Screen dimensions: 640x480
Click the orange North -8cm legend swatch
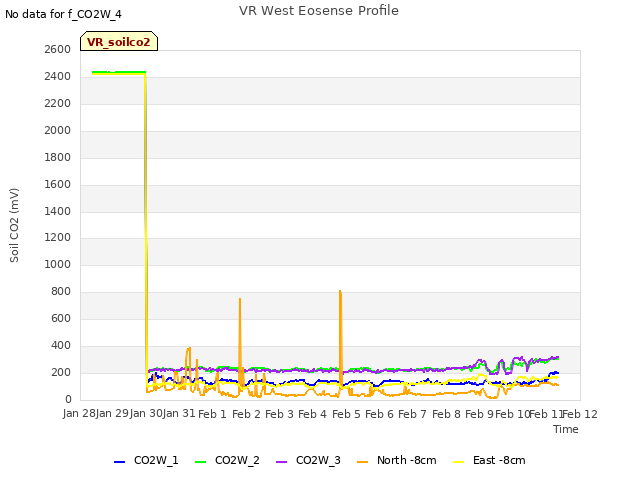point(362,462)
